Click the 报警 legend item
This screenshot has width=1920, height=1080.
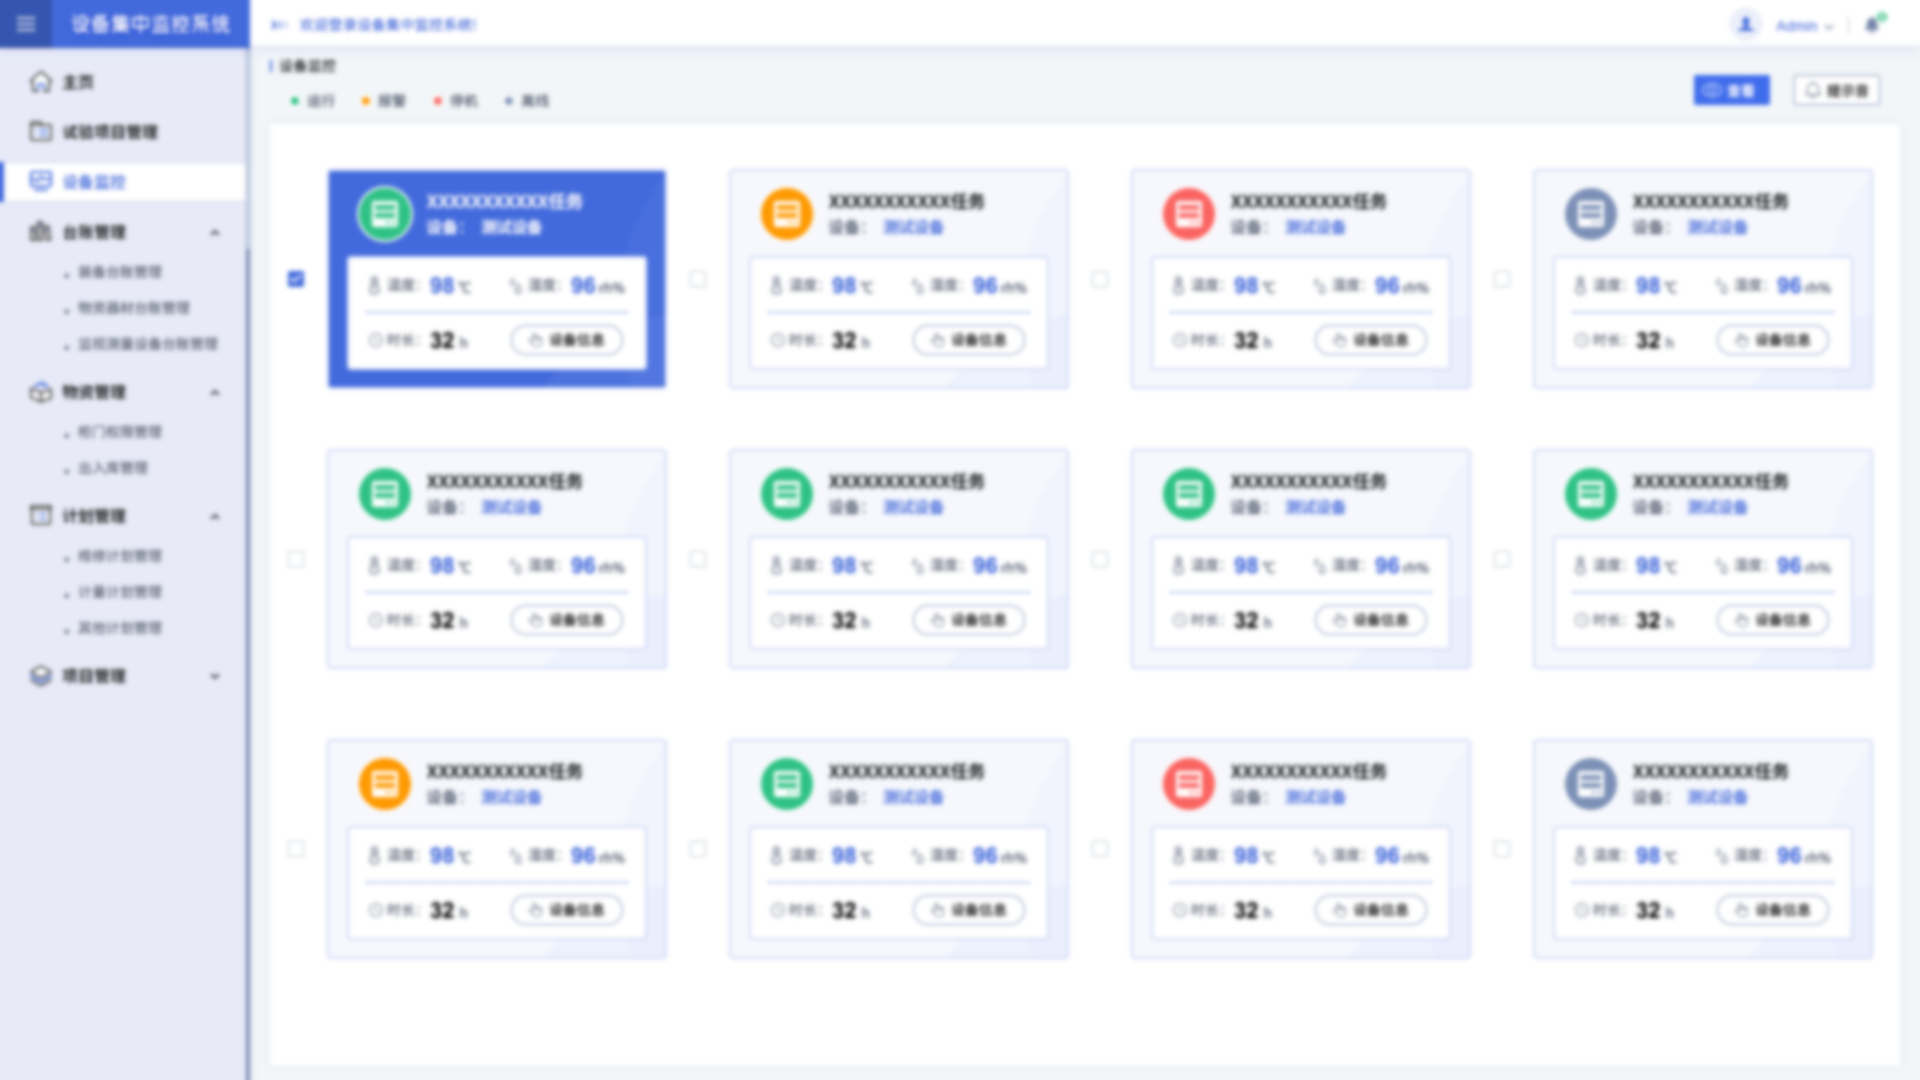pyautogui.click(x=383, y=101)
